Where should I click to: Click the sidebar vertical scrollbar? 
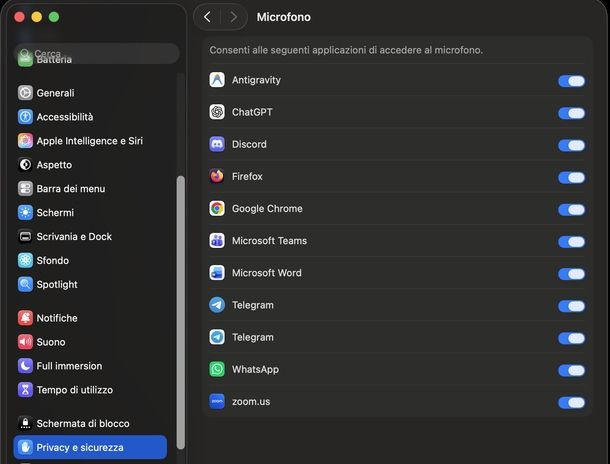click(x=181, y=313)
